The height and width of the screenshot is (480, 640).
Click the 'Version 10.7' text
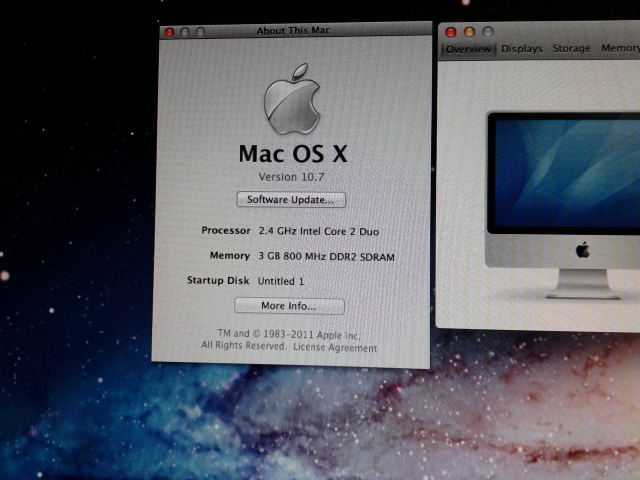tap(291, 177)
